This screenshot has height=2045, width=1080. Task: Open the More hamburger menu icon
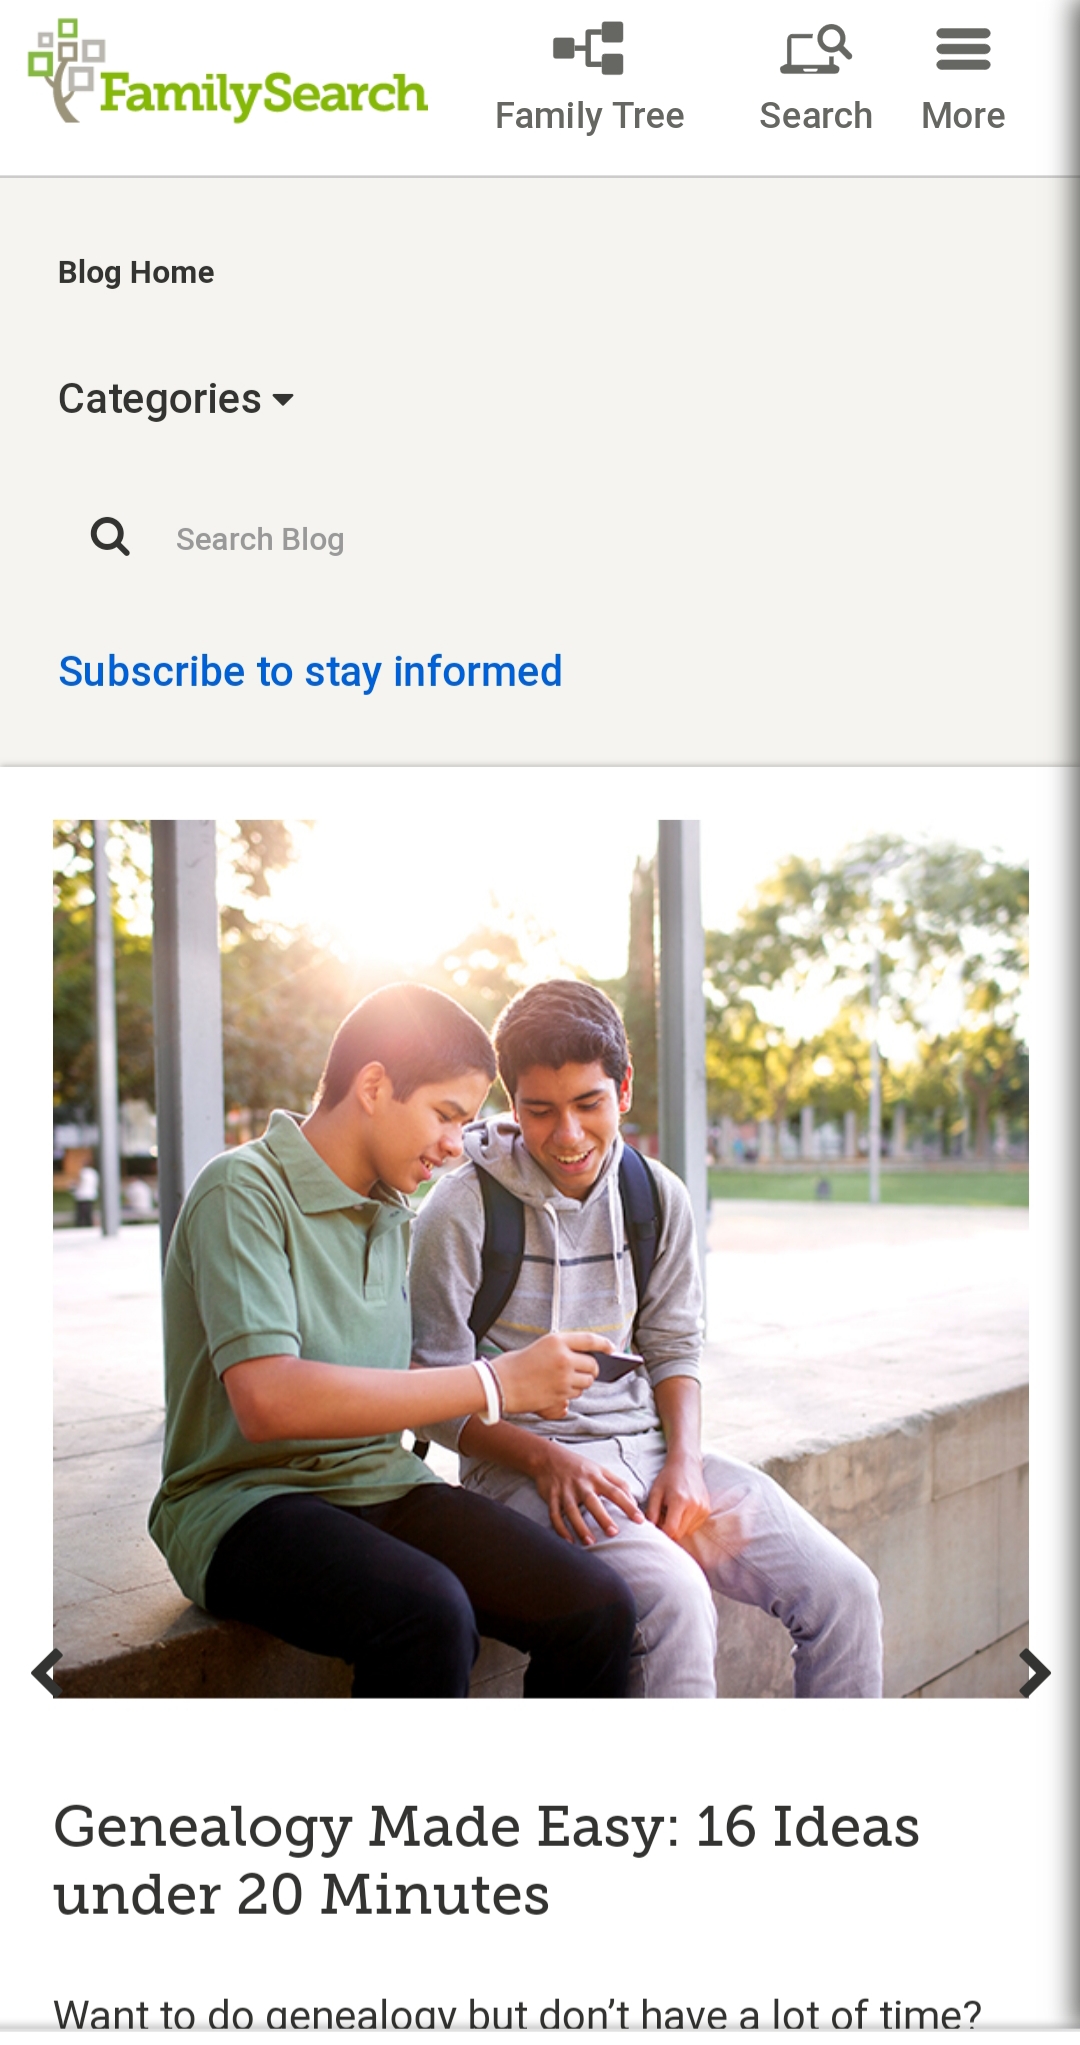963,49
